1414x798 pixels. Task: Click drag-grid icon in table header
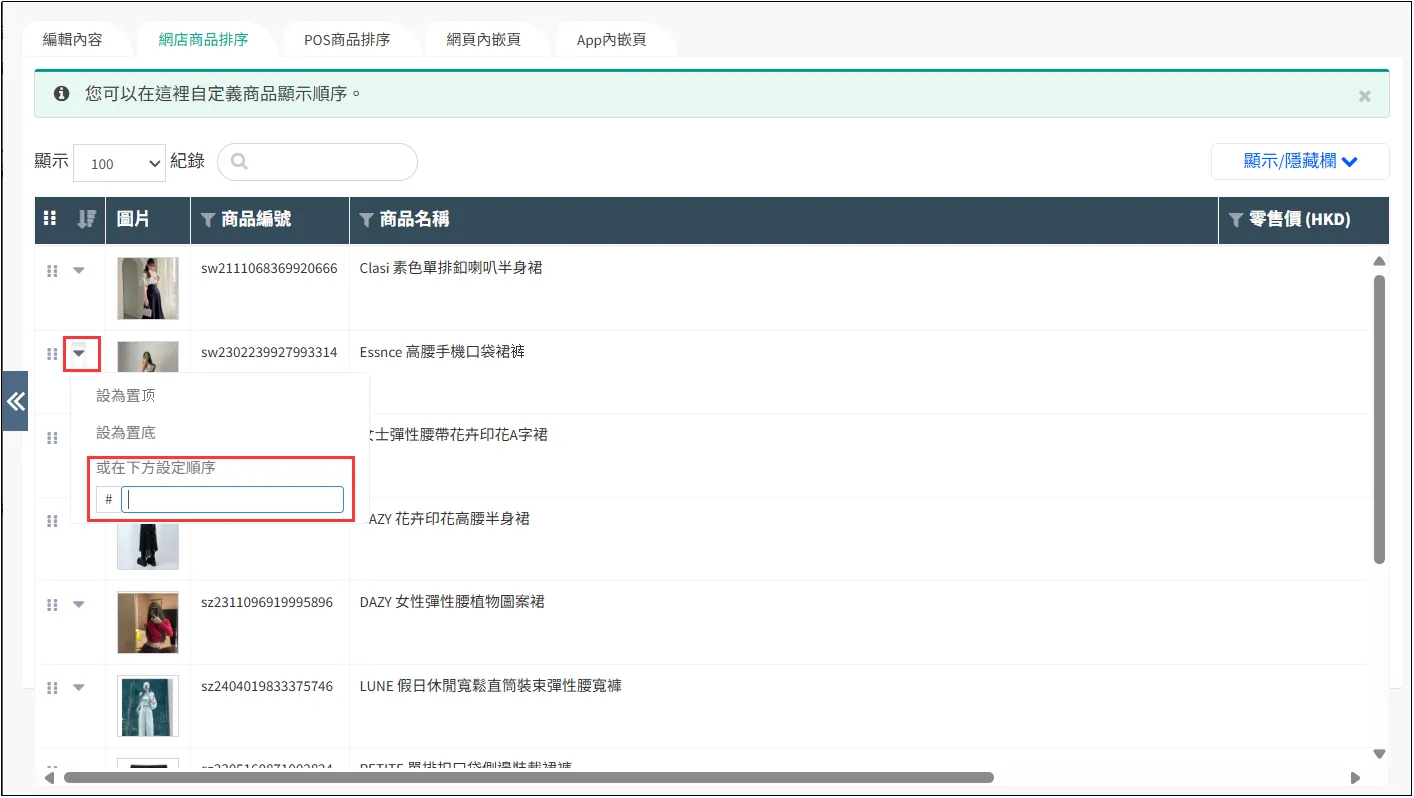[50, 219]
